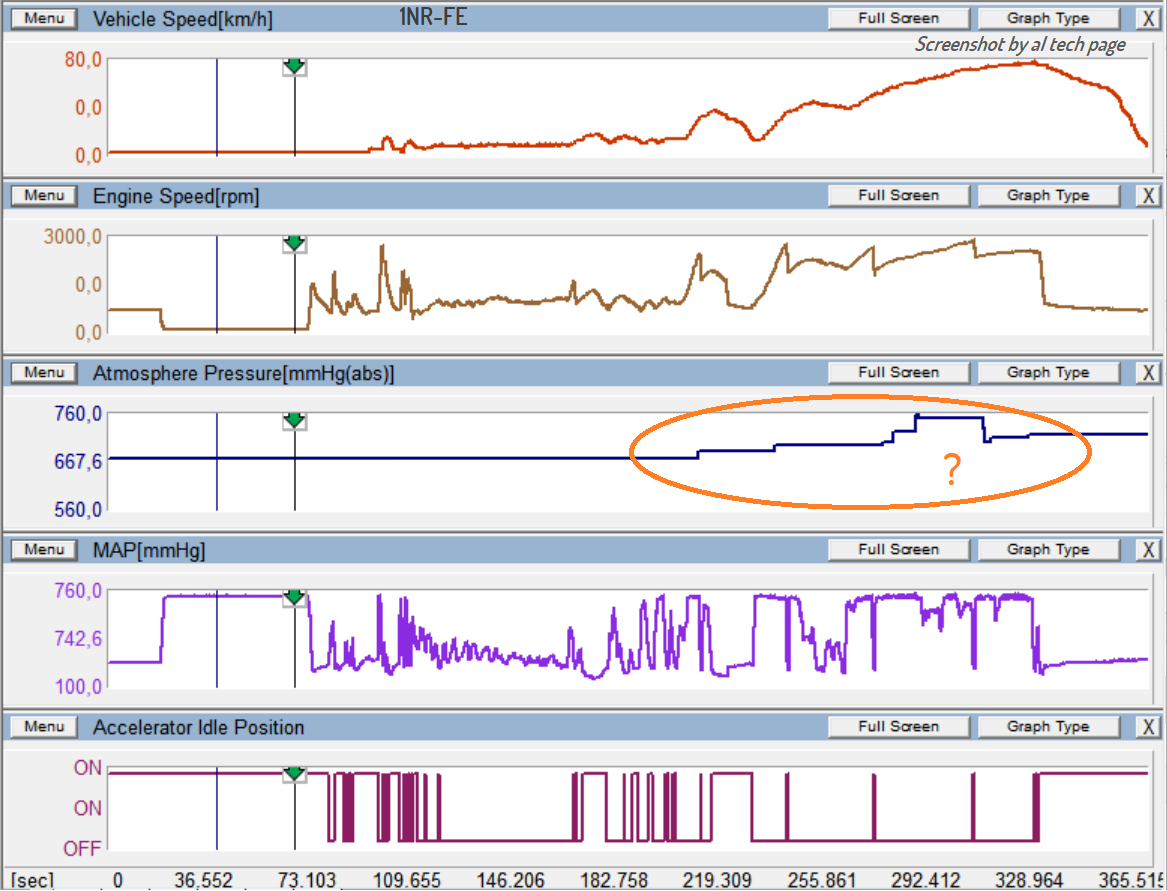Change Graph Type for Atmosphere Pressure
1167x891 pixels.
click(x=1047, y=372)
